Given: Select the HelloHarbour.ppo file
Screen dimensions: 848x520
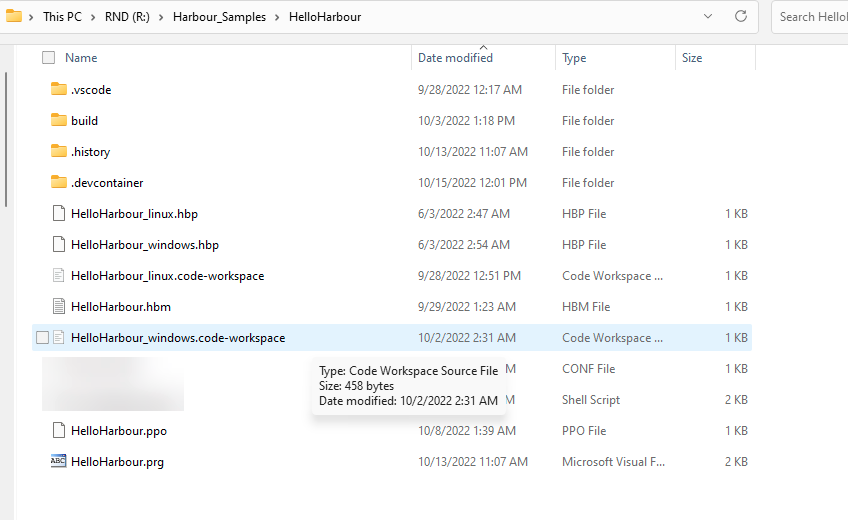Looking at the screenshot, I should pyautogui.click(x=118, y=431).
